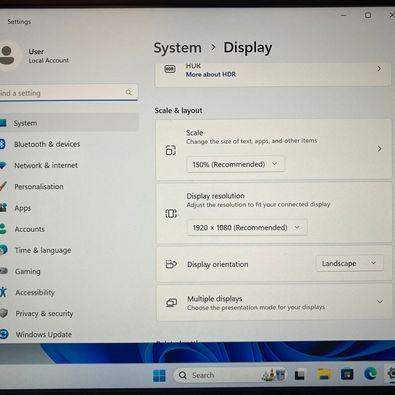Click the Settings gear on the taskbar
The width and height of the screenshot is (395, 395).
[391, 373]
